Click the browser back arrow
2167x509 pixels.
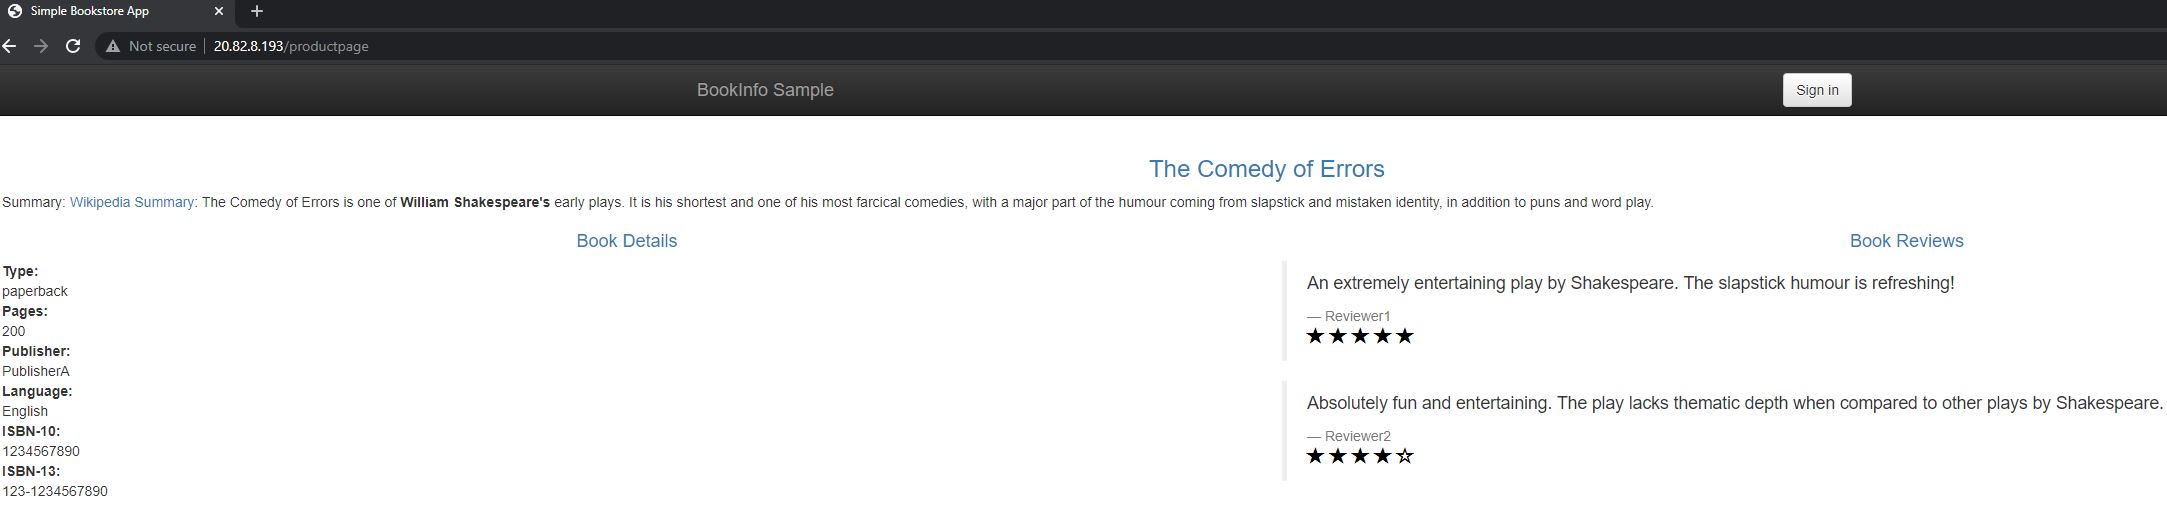coord(9,46)
